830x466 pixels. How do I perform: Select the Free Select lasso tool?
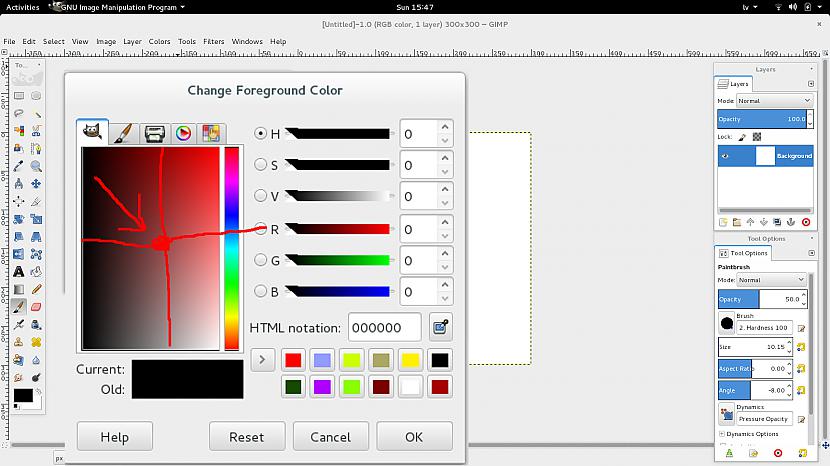tap(19, 113)
